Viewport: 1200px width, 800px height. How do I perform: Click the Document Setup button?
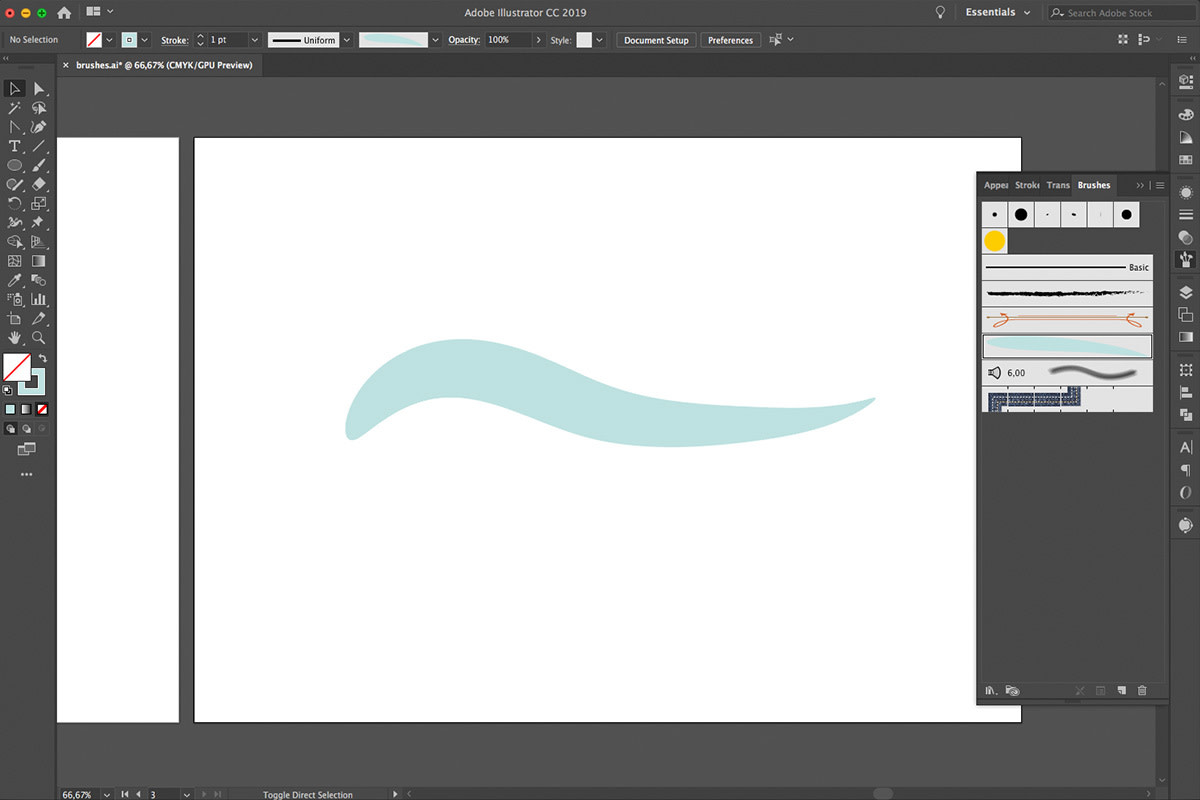click(656, 40)
